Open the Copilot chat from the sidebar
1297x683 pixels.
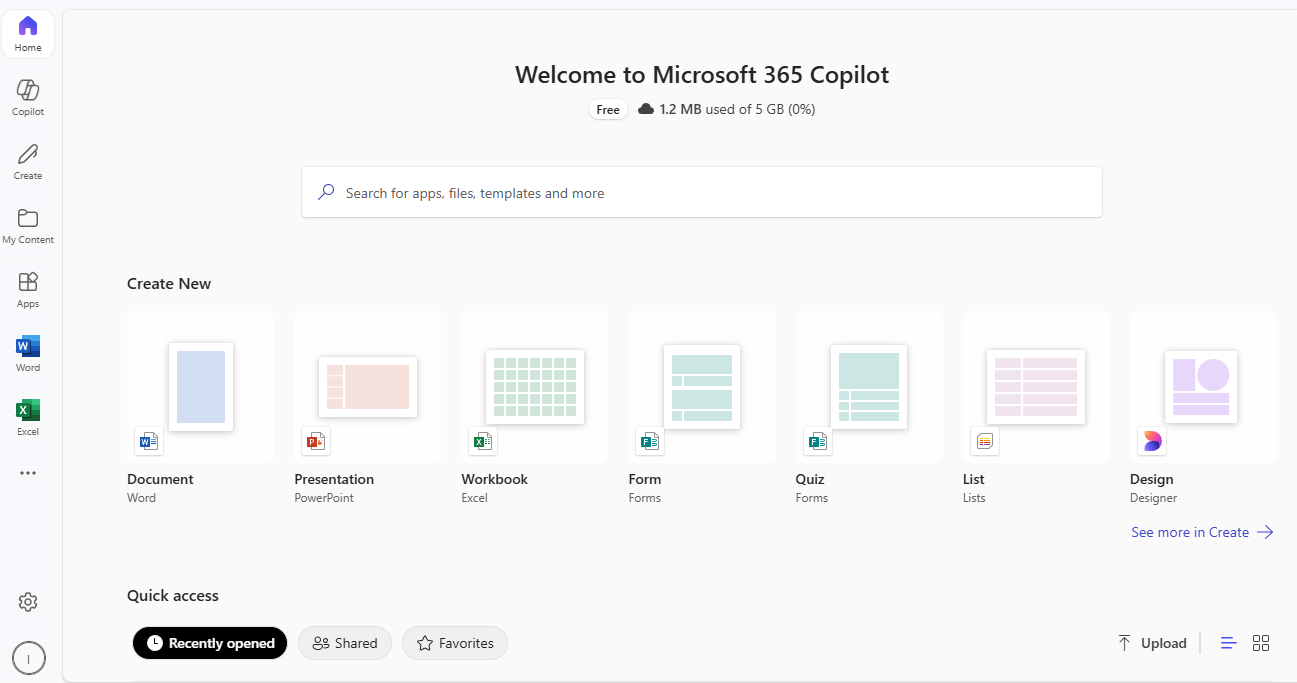[27, 95]
